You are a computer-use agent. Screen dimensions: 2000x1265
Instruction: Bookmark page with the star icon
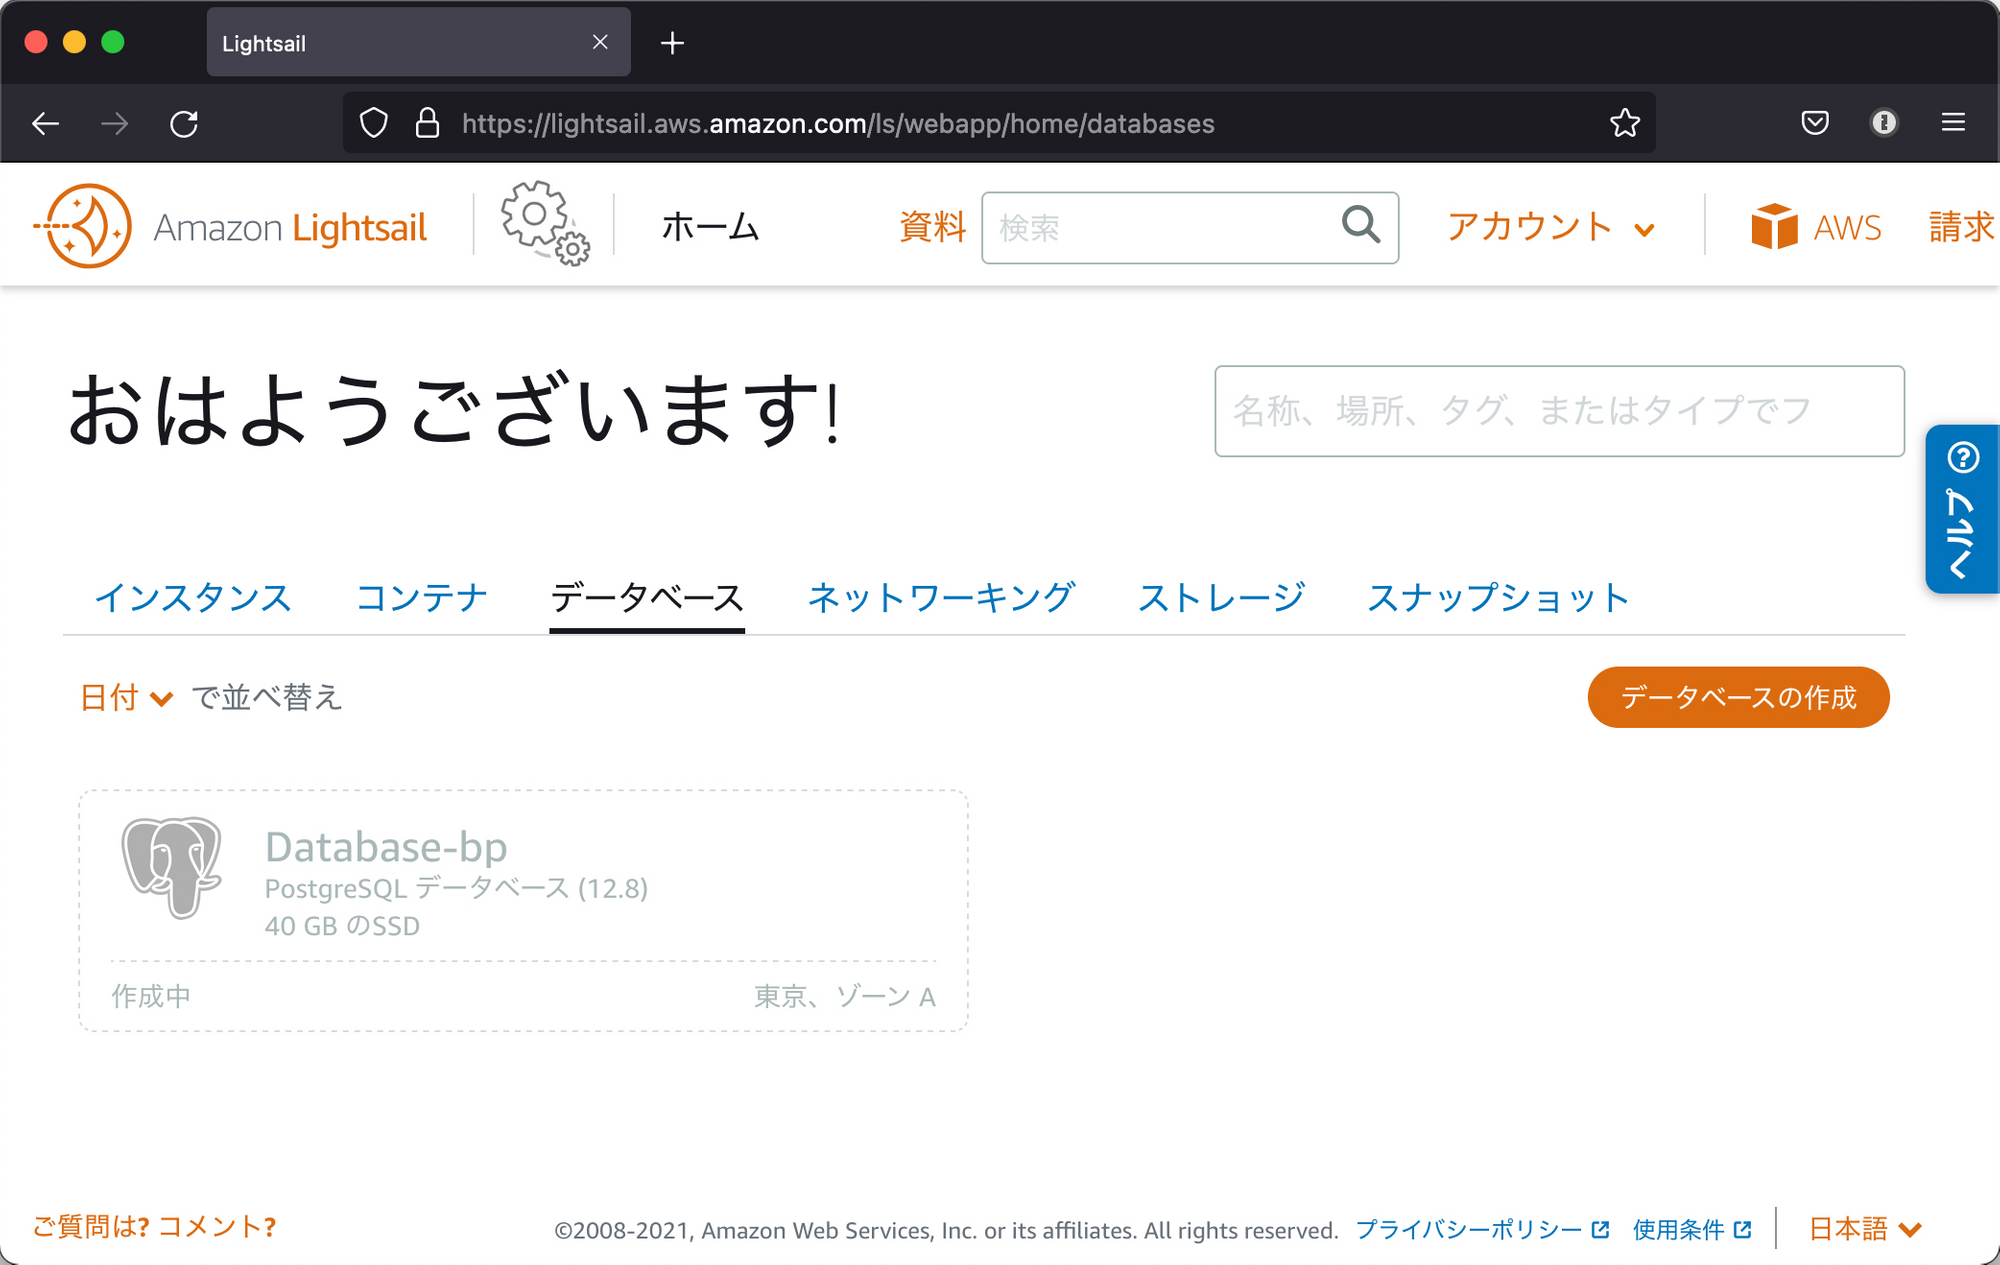(1625, 123)
